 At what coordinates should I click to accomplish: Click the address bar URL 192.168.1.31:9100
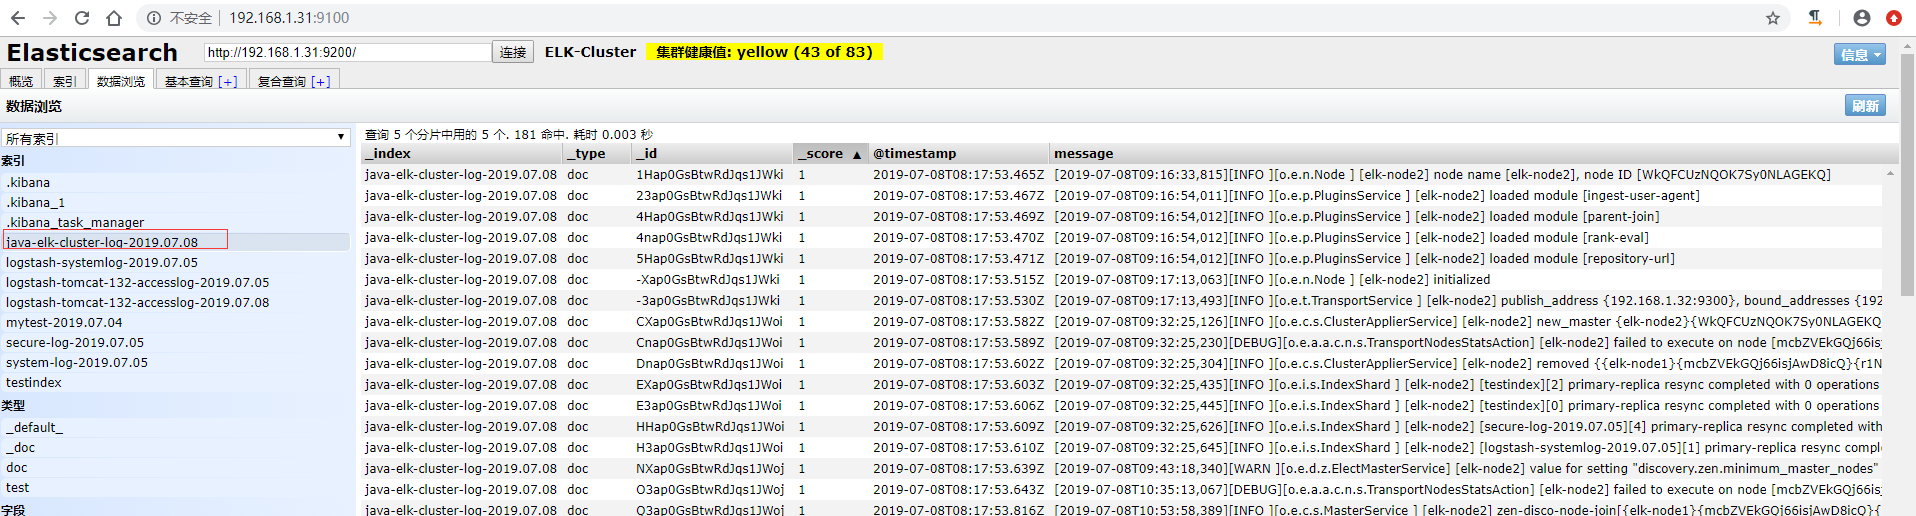coord(289,18)
